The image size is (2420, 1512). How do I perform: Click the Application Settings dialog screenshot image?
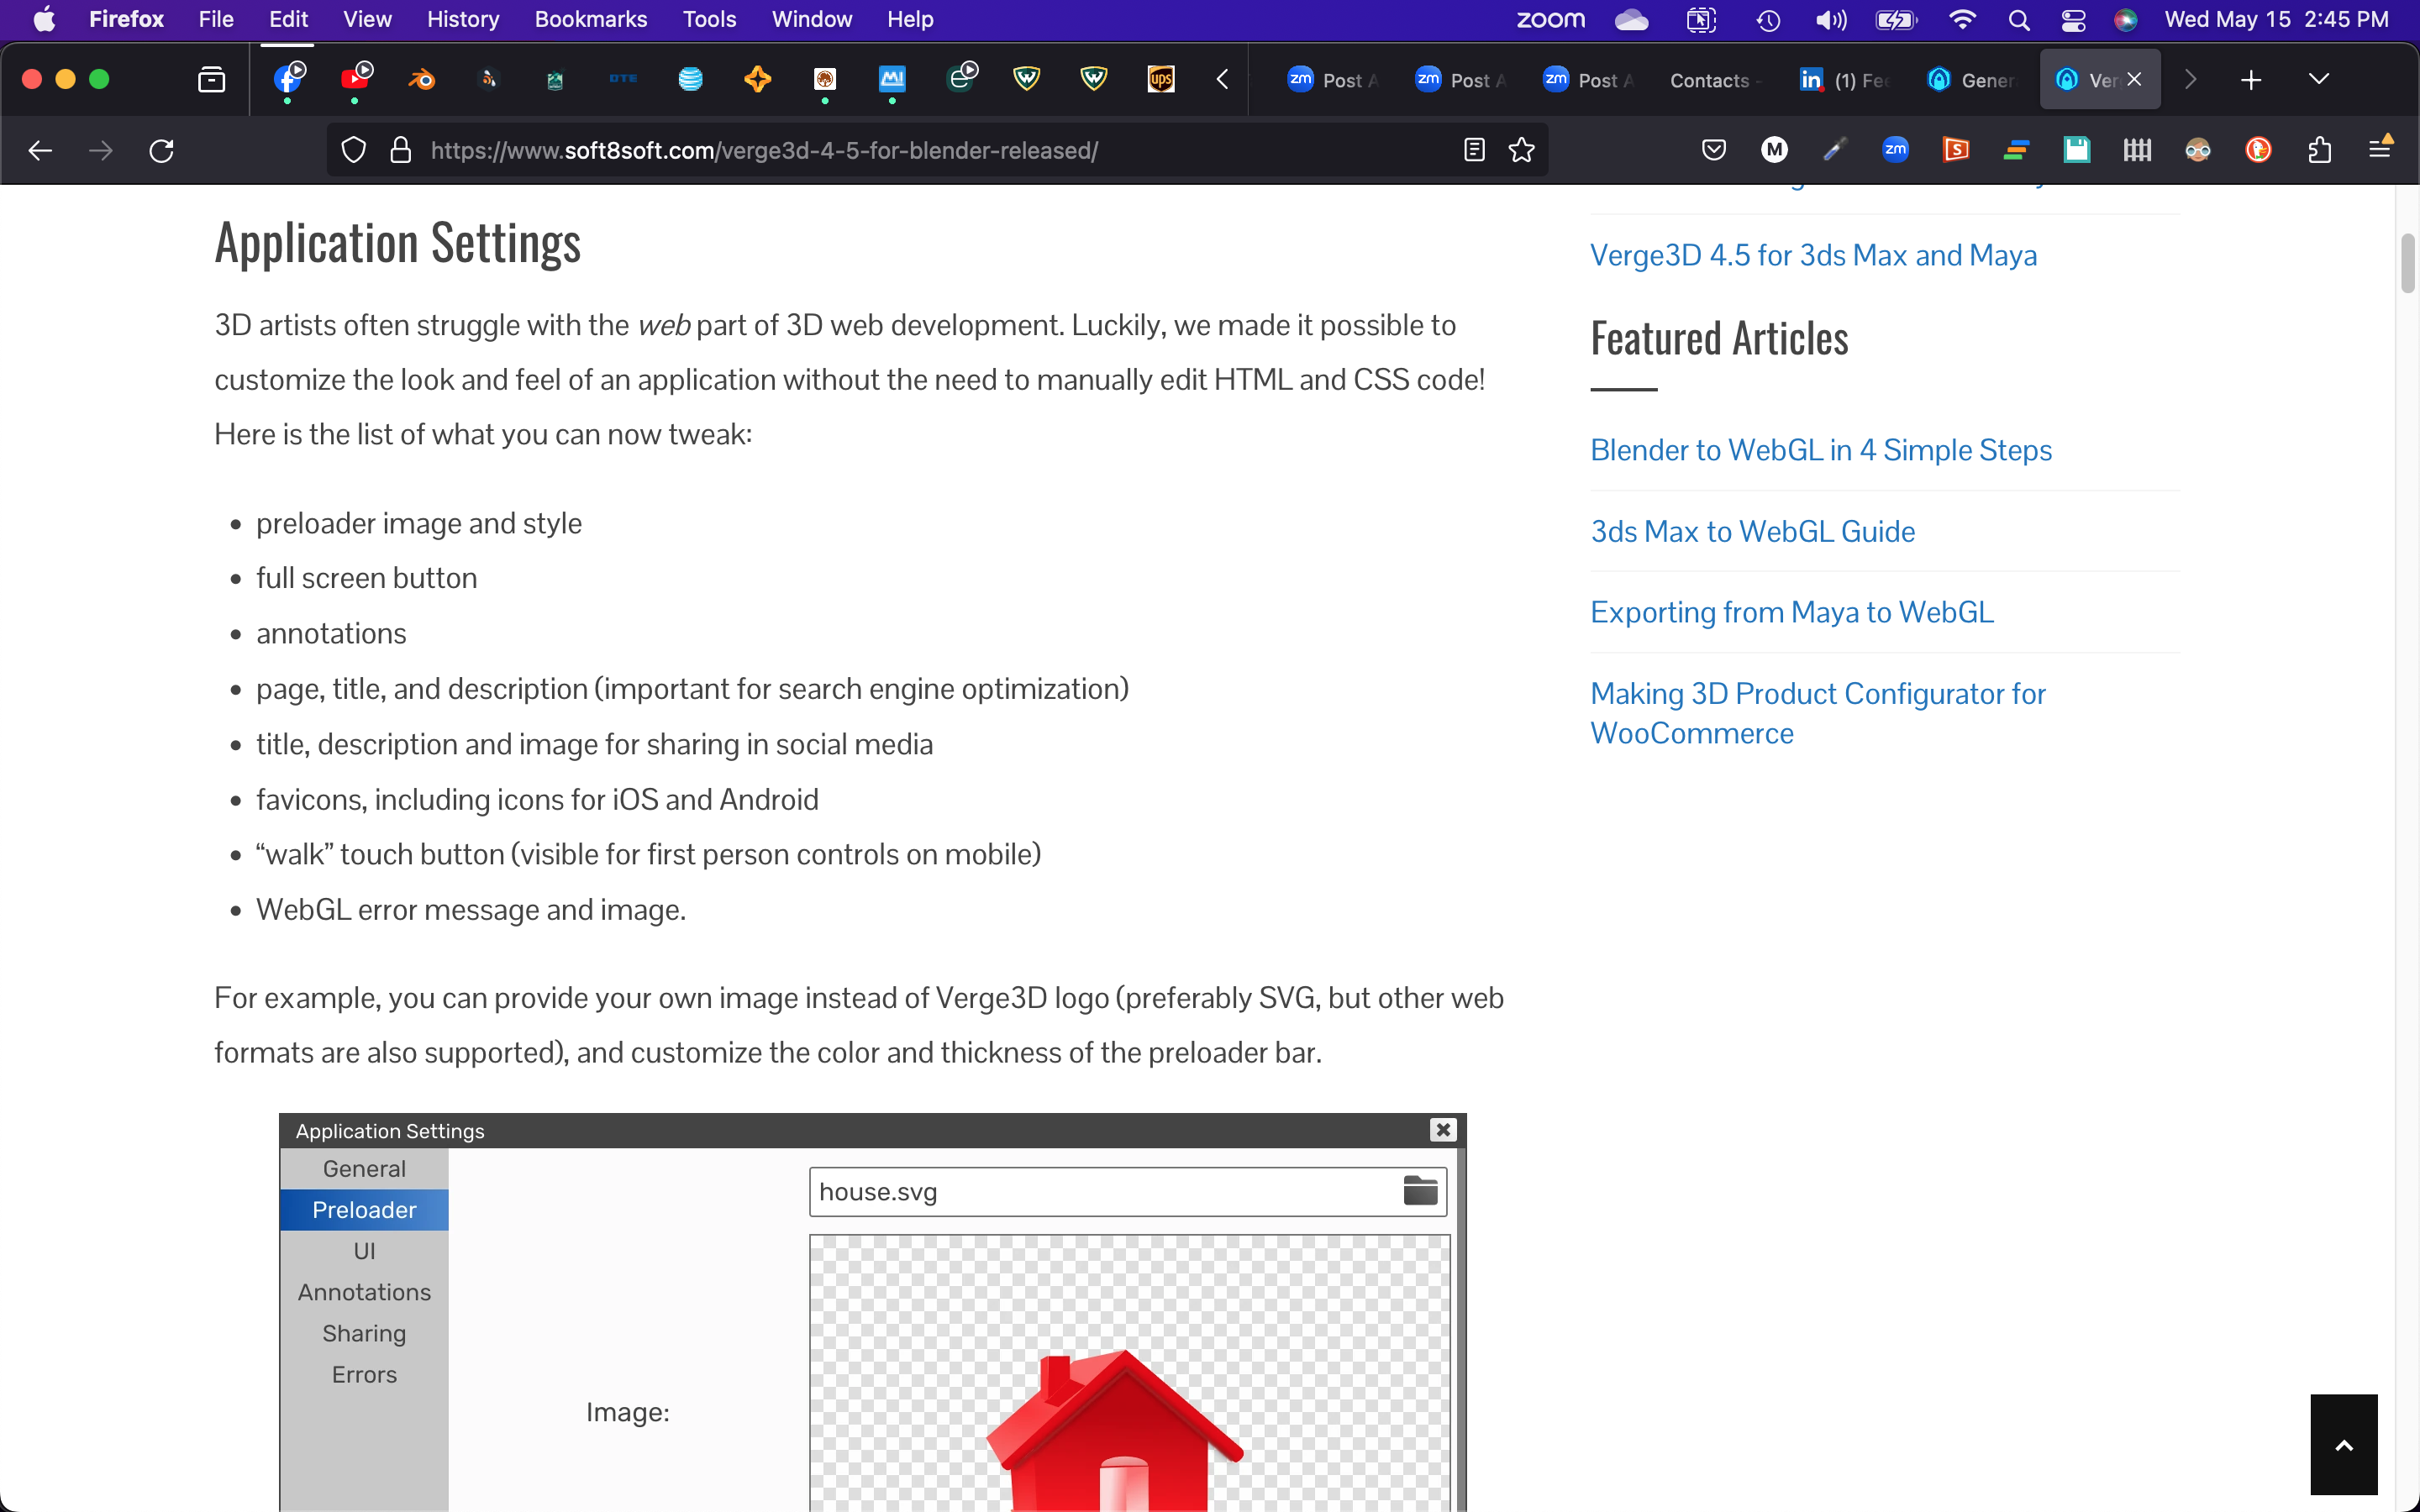[x=872, y=1312]
